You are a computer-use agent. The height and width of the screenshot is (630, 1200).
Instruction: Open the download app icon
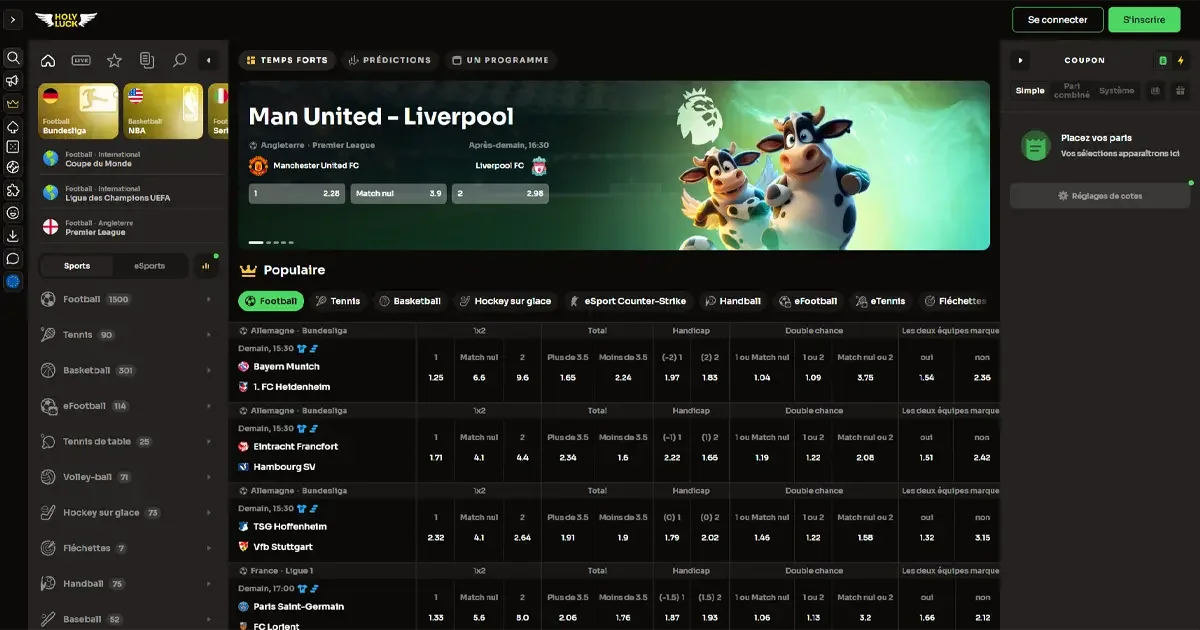point(13,236)
